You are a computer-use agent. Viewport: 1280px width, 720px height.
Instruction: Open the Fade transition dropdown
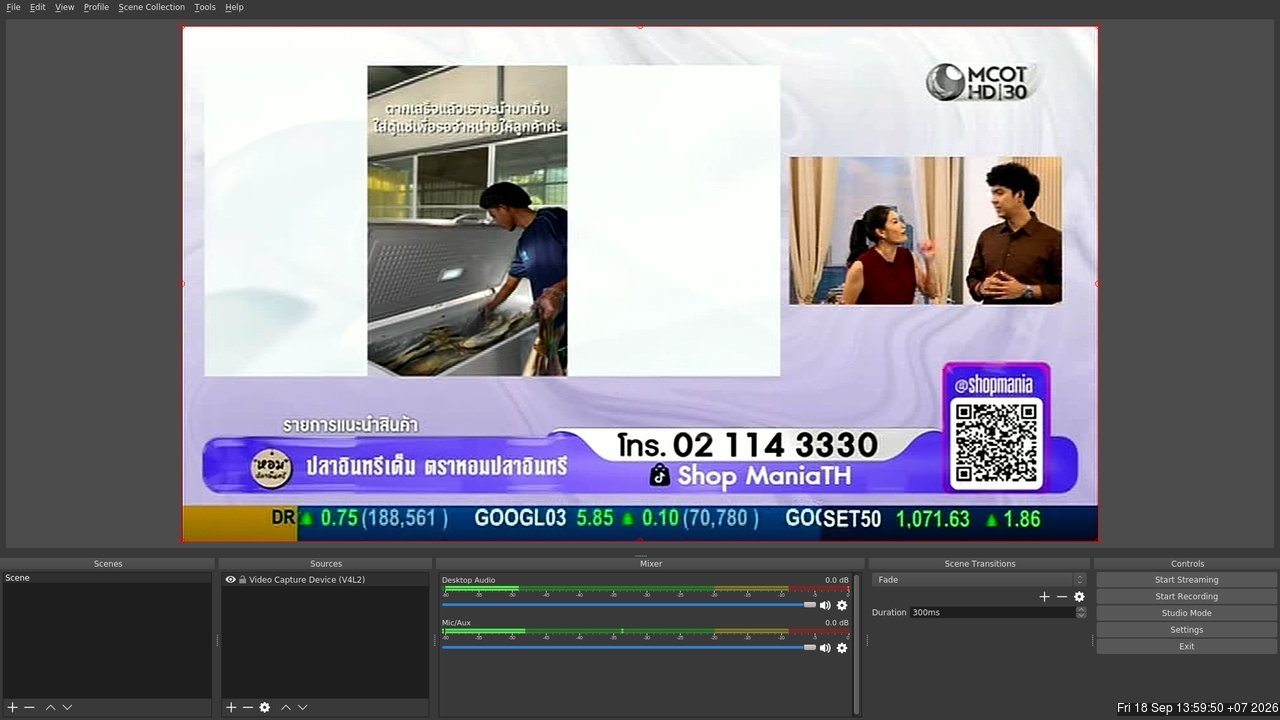tap(978, 580)
